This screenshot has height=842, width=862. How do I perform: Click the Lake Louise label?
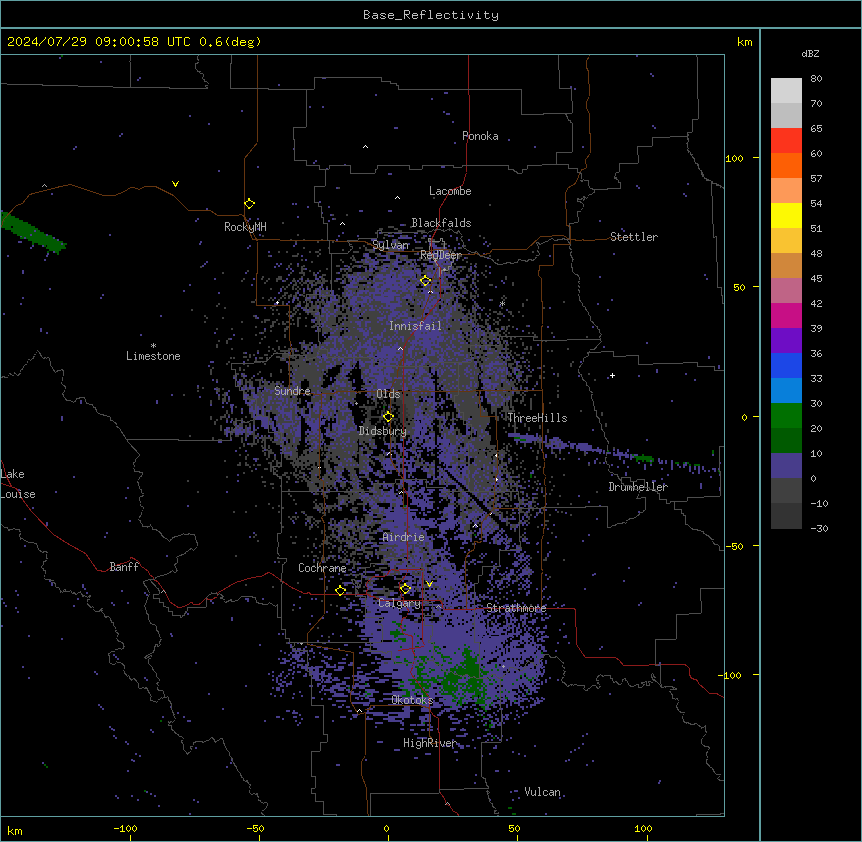(18, 484)
